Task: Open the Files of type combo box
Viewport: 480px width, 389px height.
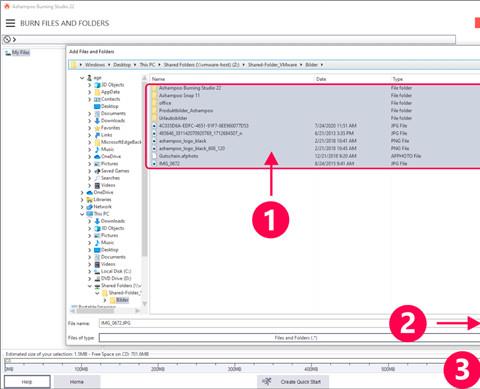Action: click(x=289, y=338)
